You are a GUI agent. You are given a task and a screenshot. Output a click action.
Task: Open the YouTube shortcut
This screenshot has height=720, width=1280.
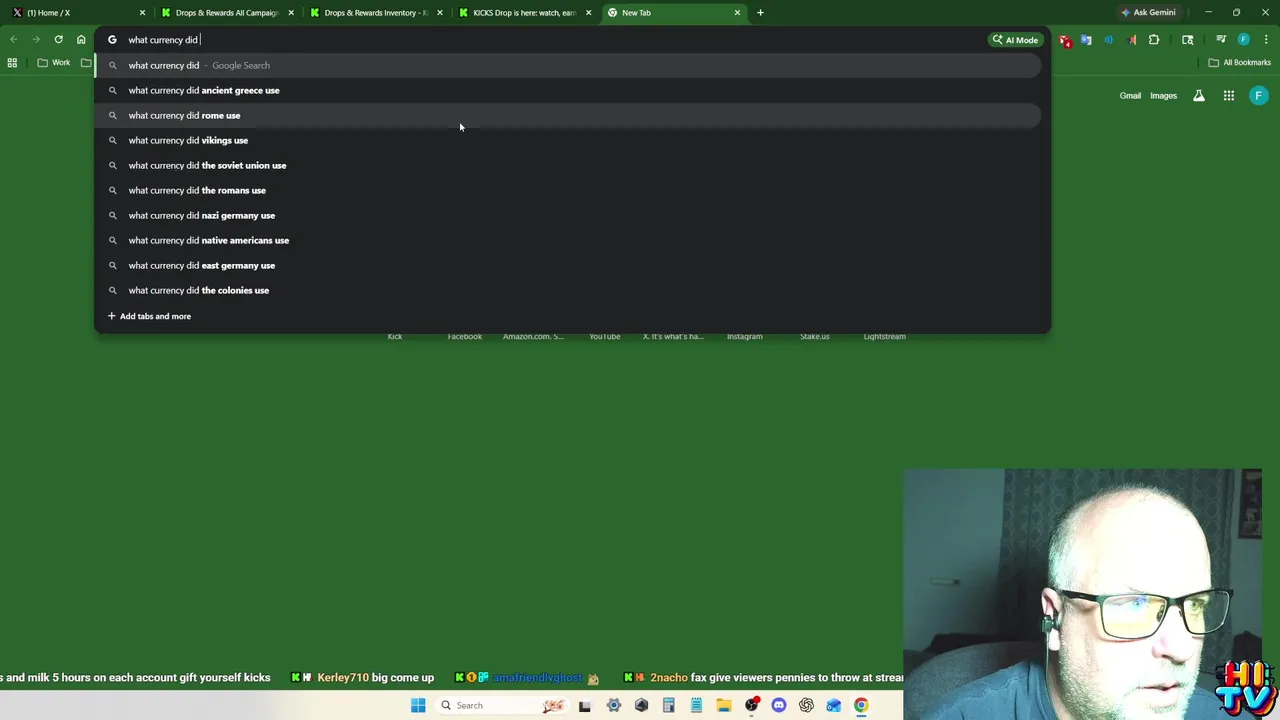coord(604,336)
